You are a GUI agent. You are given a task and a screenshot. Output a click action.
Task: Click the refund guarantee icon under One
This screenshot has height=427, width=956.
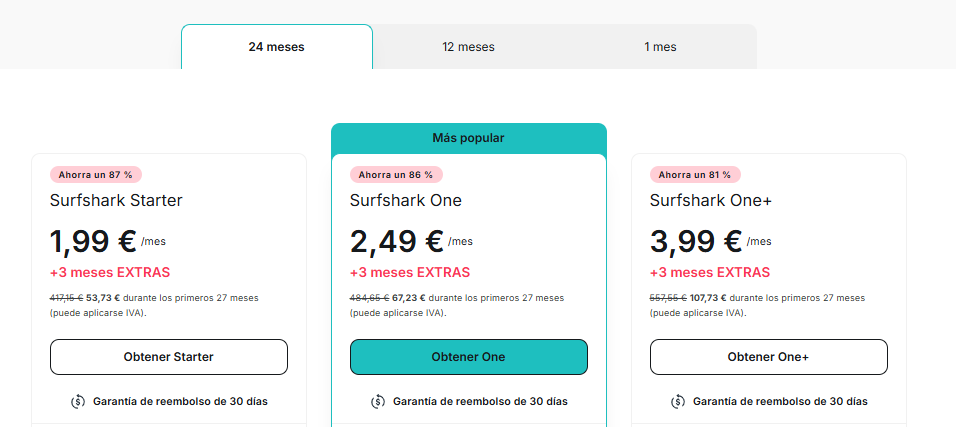coord(378,401)
